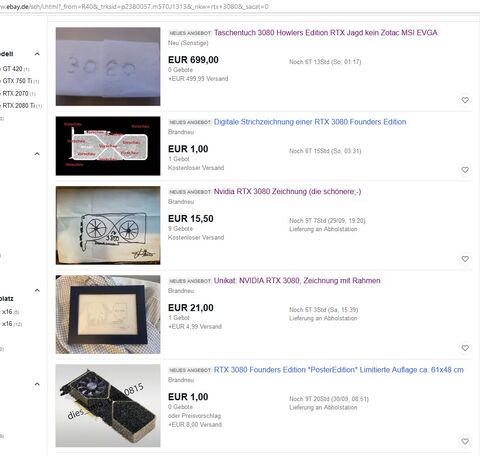Open RTX 3080 Founders Edition PosterEdition link

click(339, 370)
